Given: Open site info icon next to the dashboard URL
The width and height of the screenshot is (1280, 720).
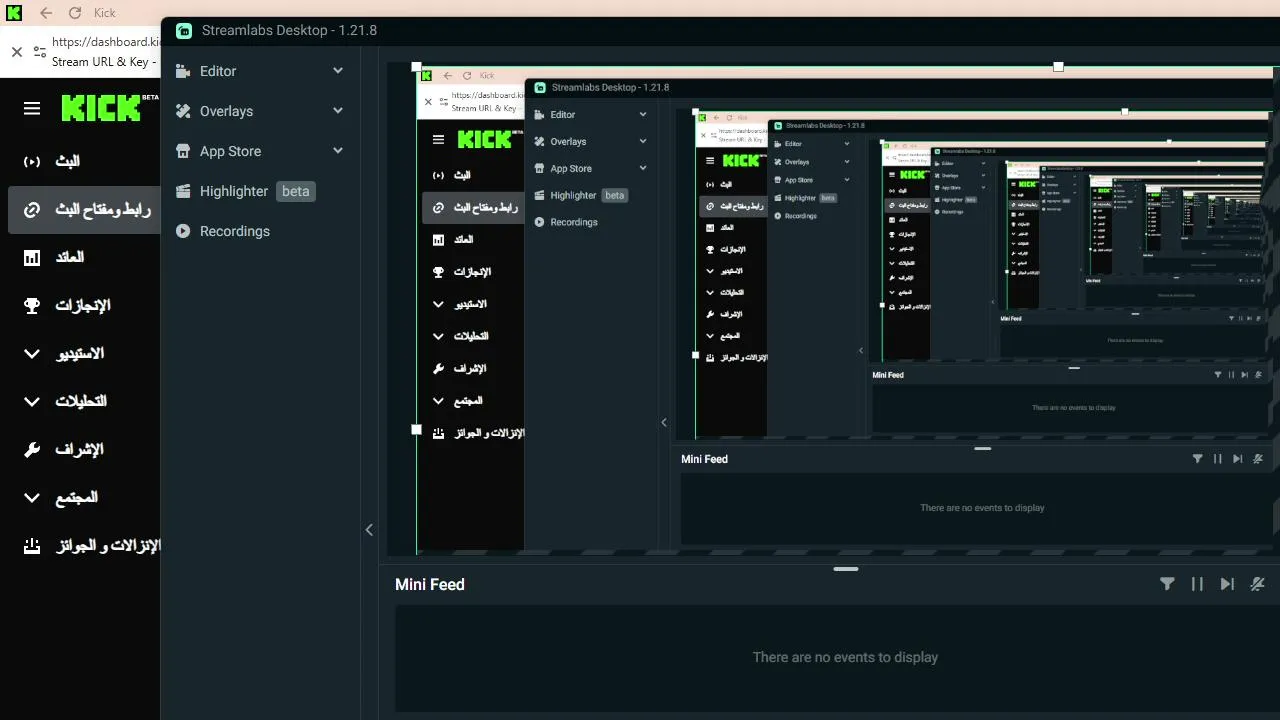Looking at the screenshot, I should click(x=39, y=52).
